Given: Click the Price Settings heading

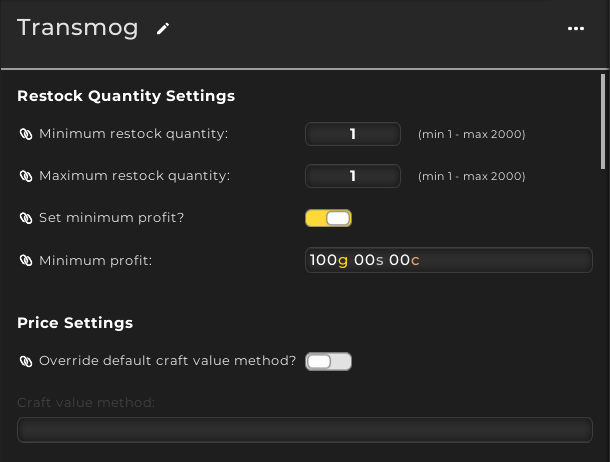Looking at the screenshot, I should [75, 323].
